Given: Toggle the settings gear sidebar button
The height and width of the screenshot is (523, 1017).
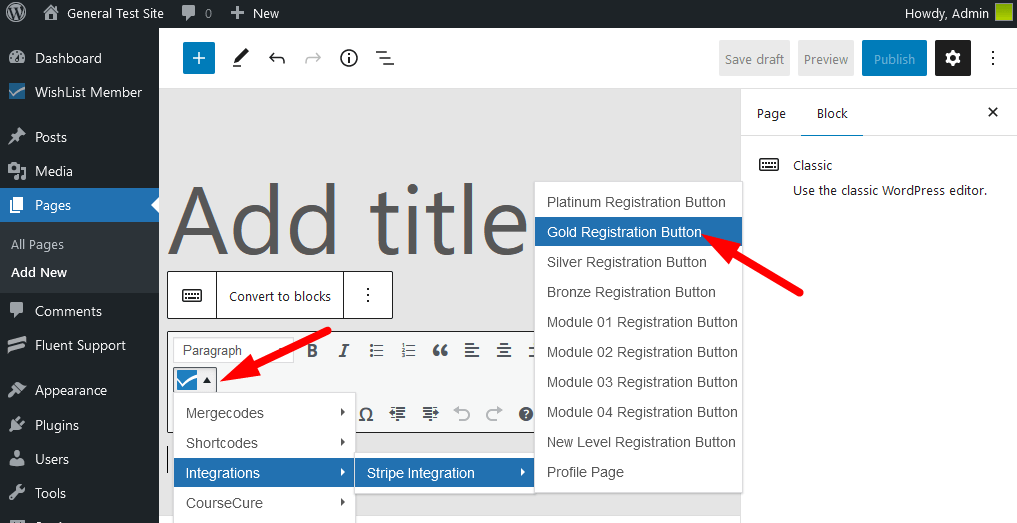Looking at the screenshot, I should point(952,58).
